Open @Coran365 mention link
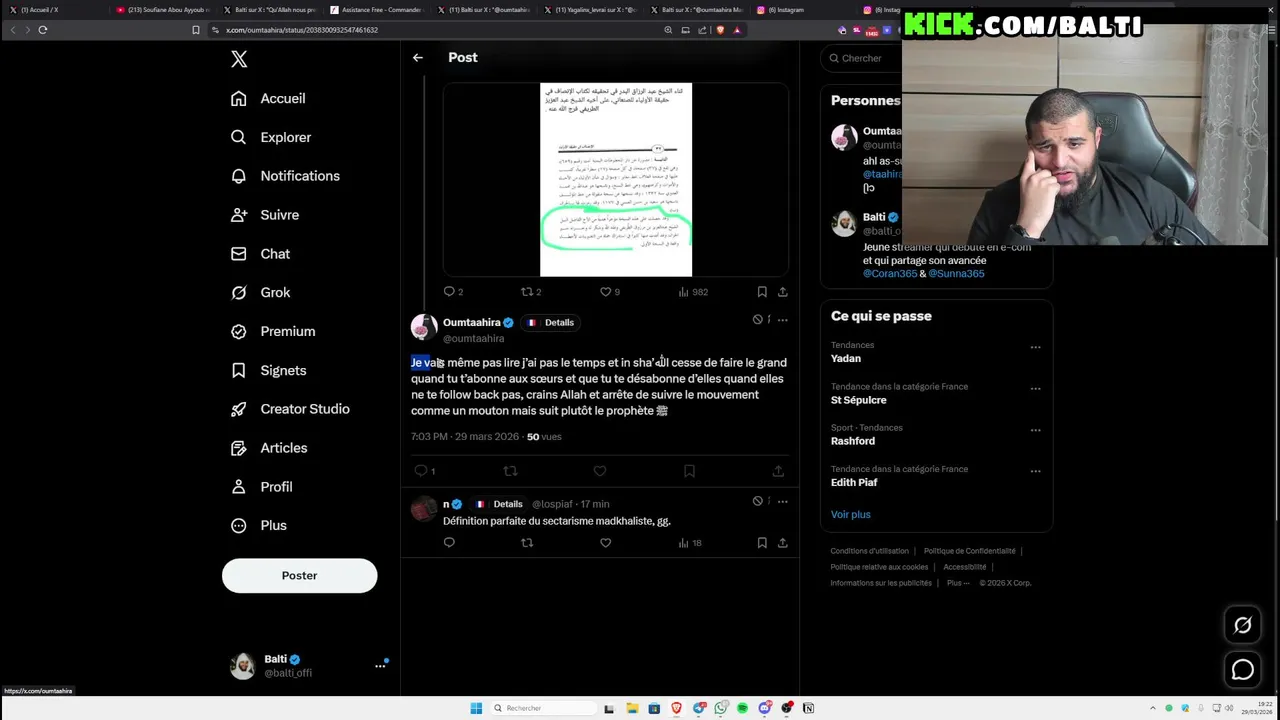The image size is (1280, 720). pyautogui.click(x=890, y=274)
